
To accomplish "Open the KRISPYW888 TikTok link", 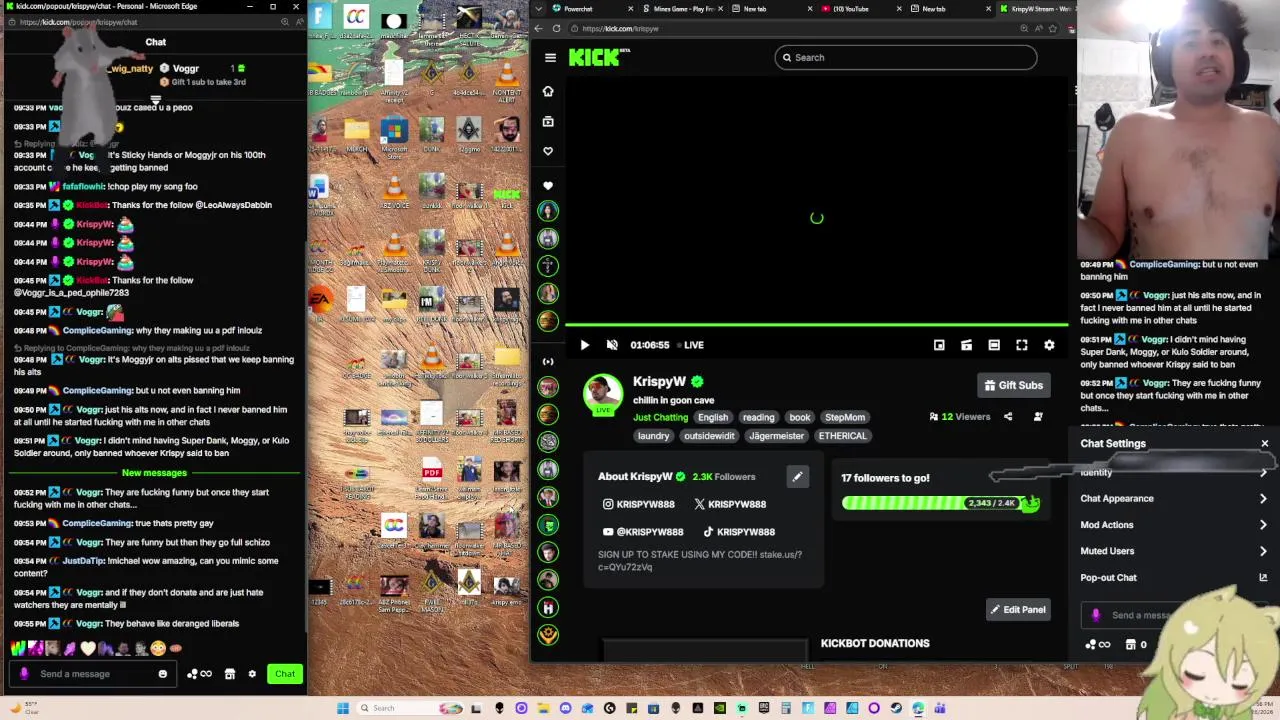I will coord(739,532).
